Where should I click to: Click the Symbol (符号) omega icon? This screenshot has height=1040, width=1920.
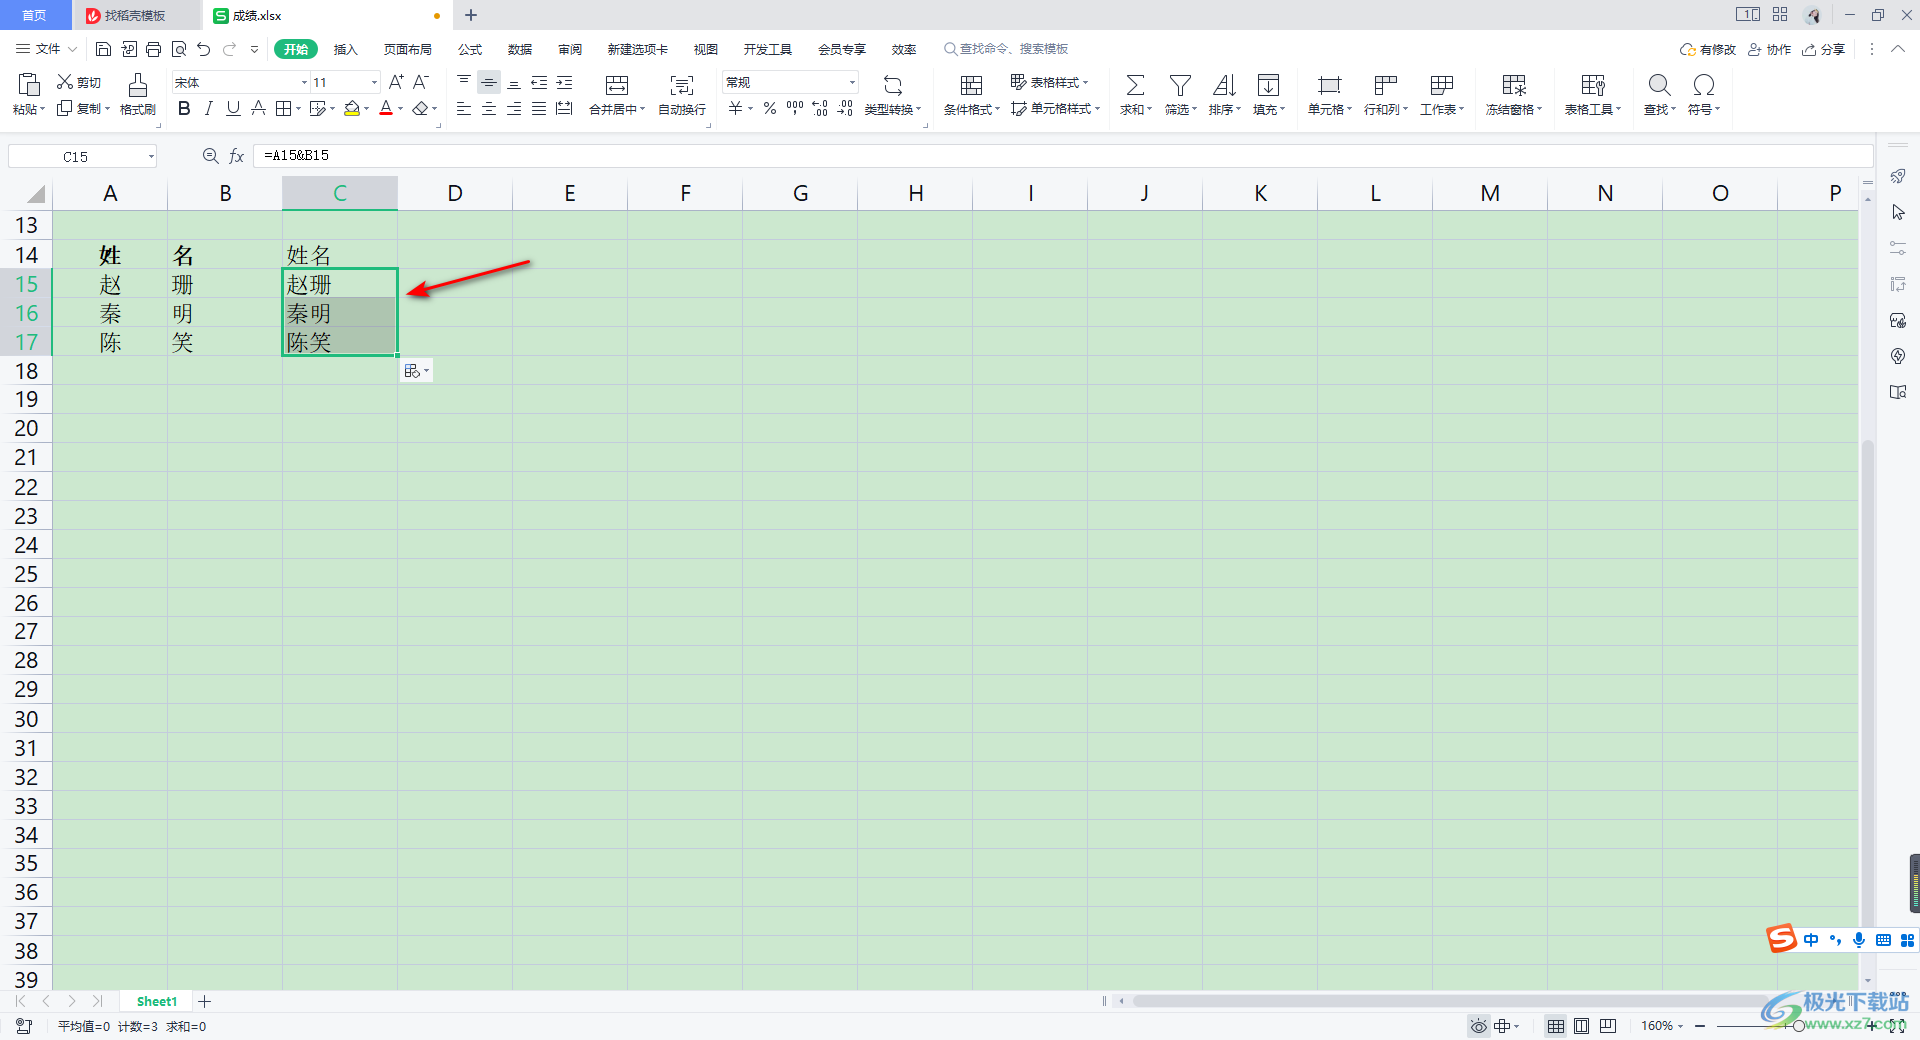click(1704, 85)
